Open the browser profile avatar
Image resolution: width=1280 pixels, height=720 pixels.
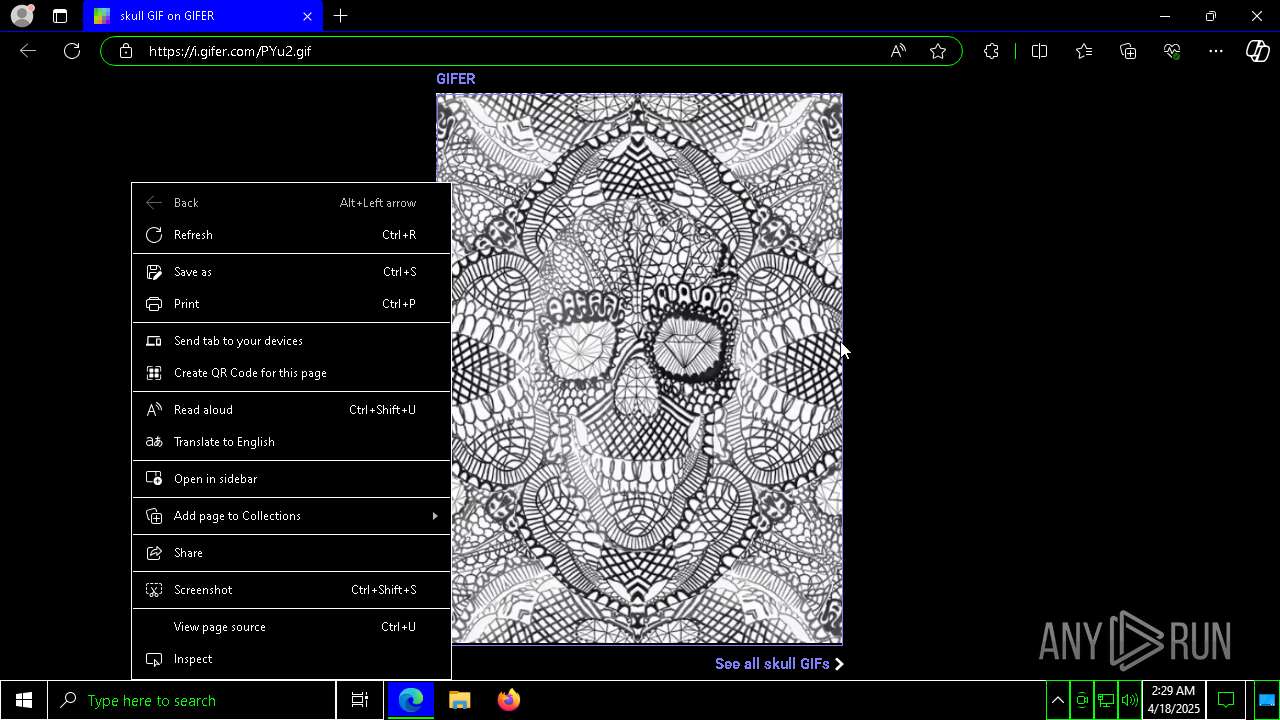click(22, 16)
